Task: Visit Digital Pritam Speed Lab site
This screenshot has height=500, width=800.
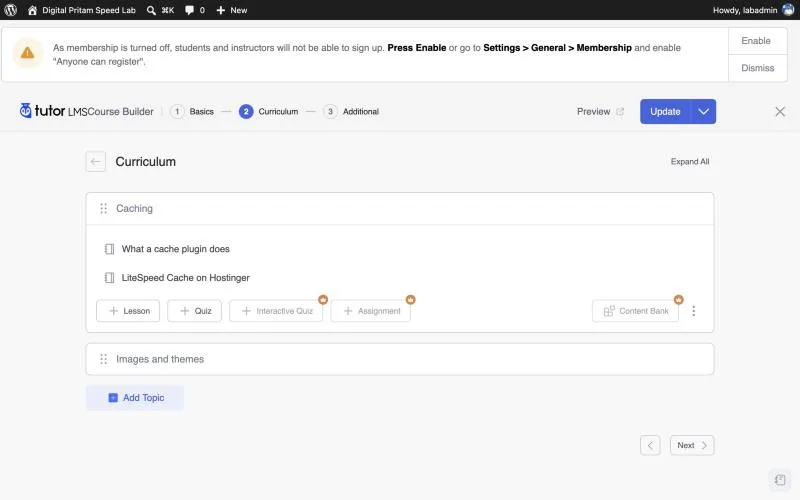Action: pos(82,10)
